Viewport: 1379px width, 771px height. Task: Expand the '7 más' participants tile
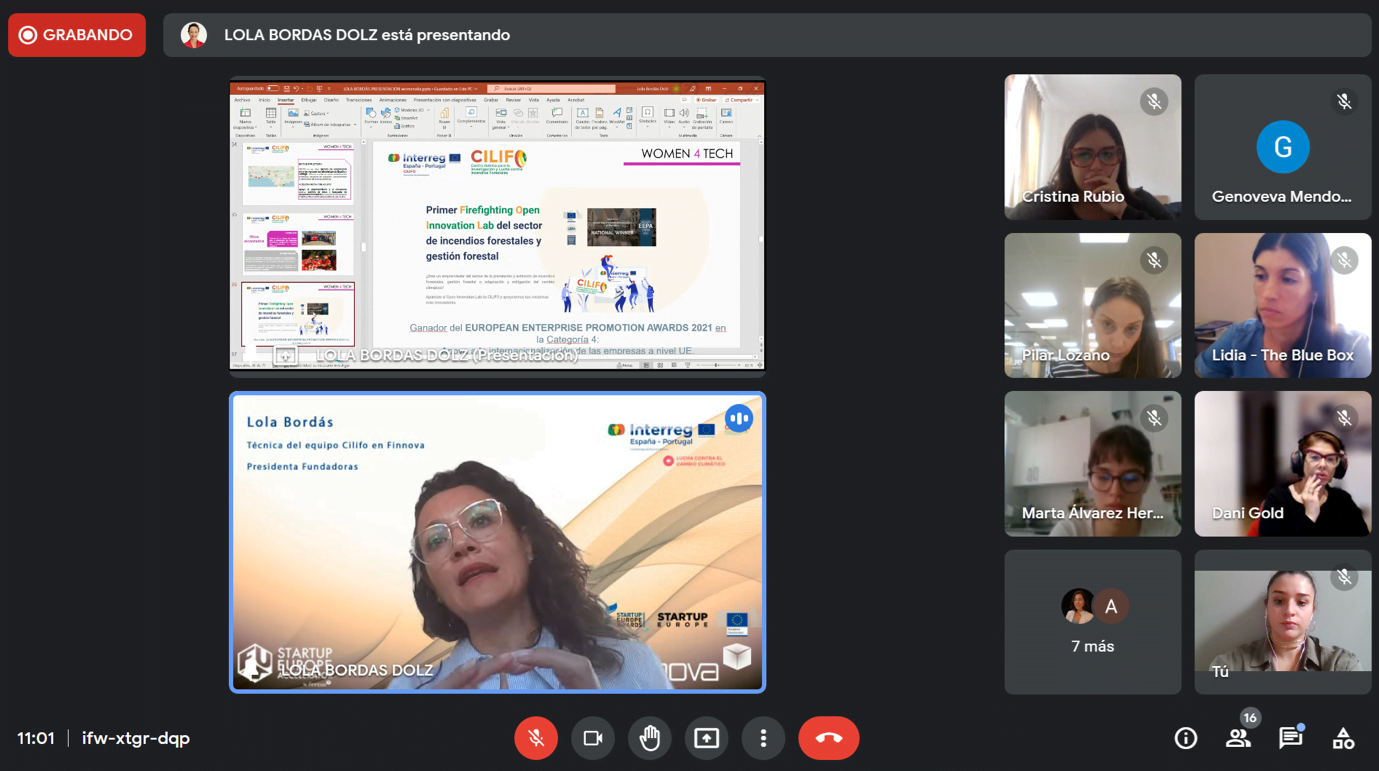tap(1092, 621)
